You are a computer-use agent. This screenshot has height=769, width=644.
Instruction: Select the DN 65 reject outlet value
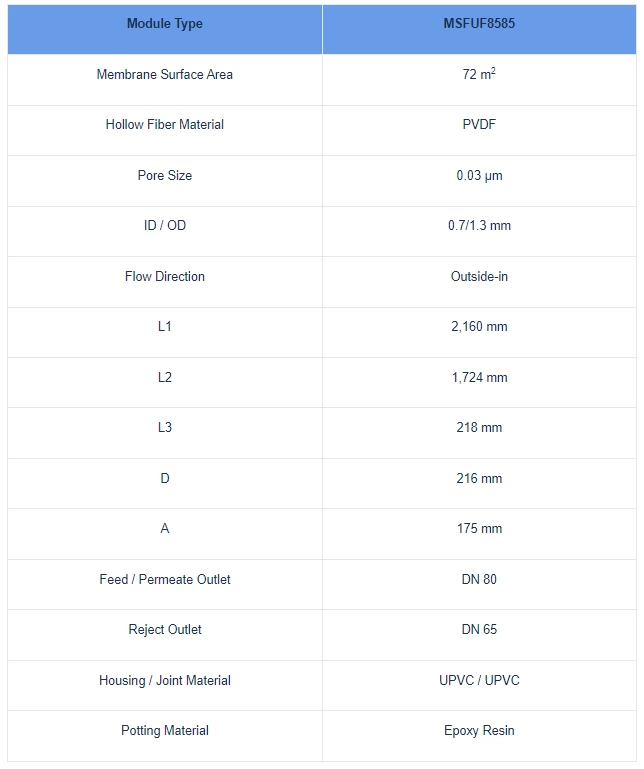[479, 630]
